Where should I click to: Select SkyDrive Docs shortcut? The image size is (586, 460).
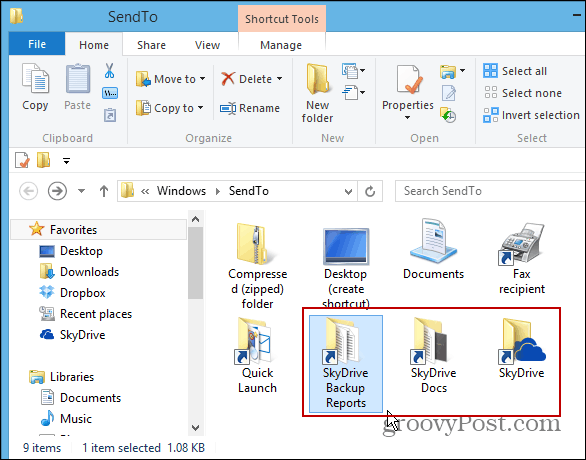[434, 355]
